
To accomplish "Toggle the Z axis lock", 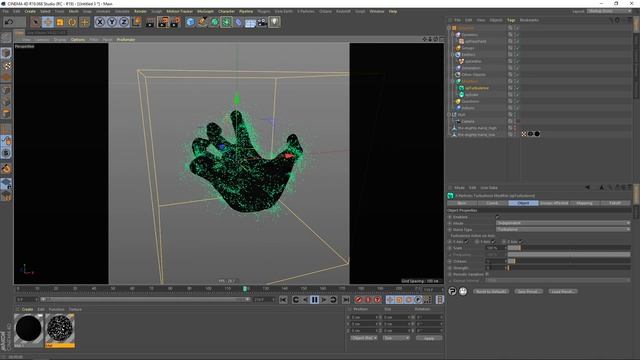I will click(124, 22).
